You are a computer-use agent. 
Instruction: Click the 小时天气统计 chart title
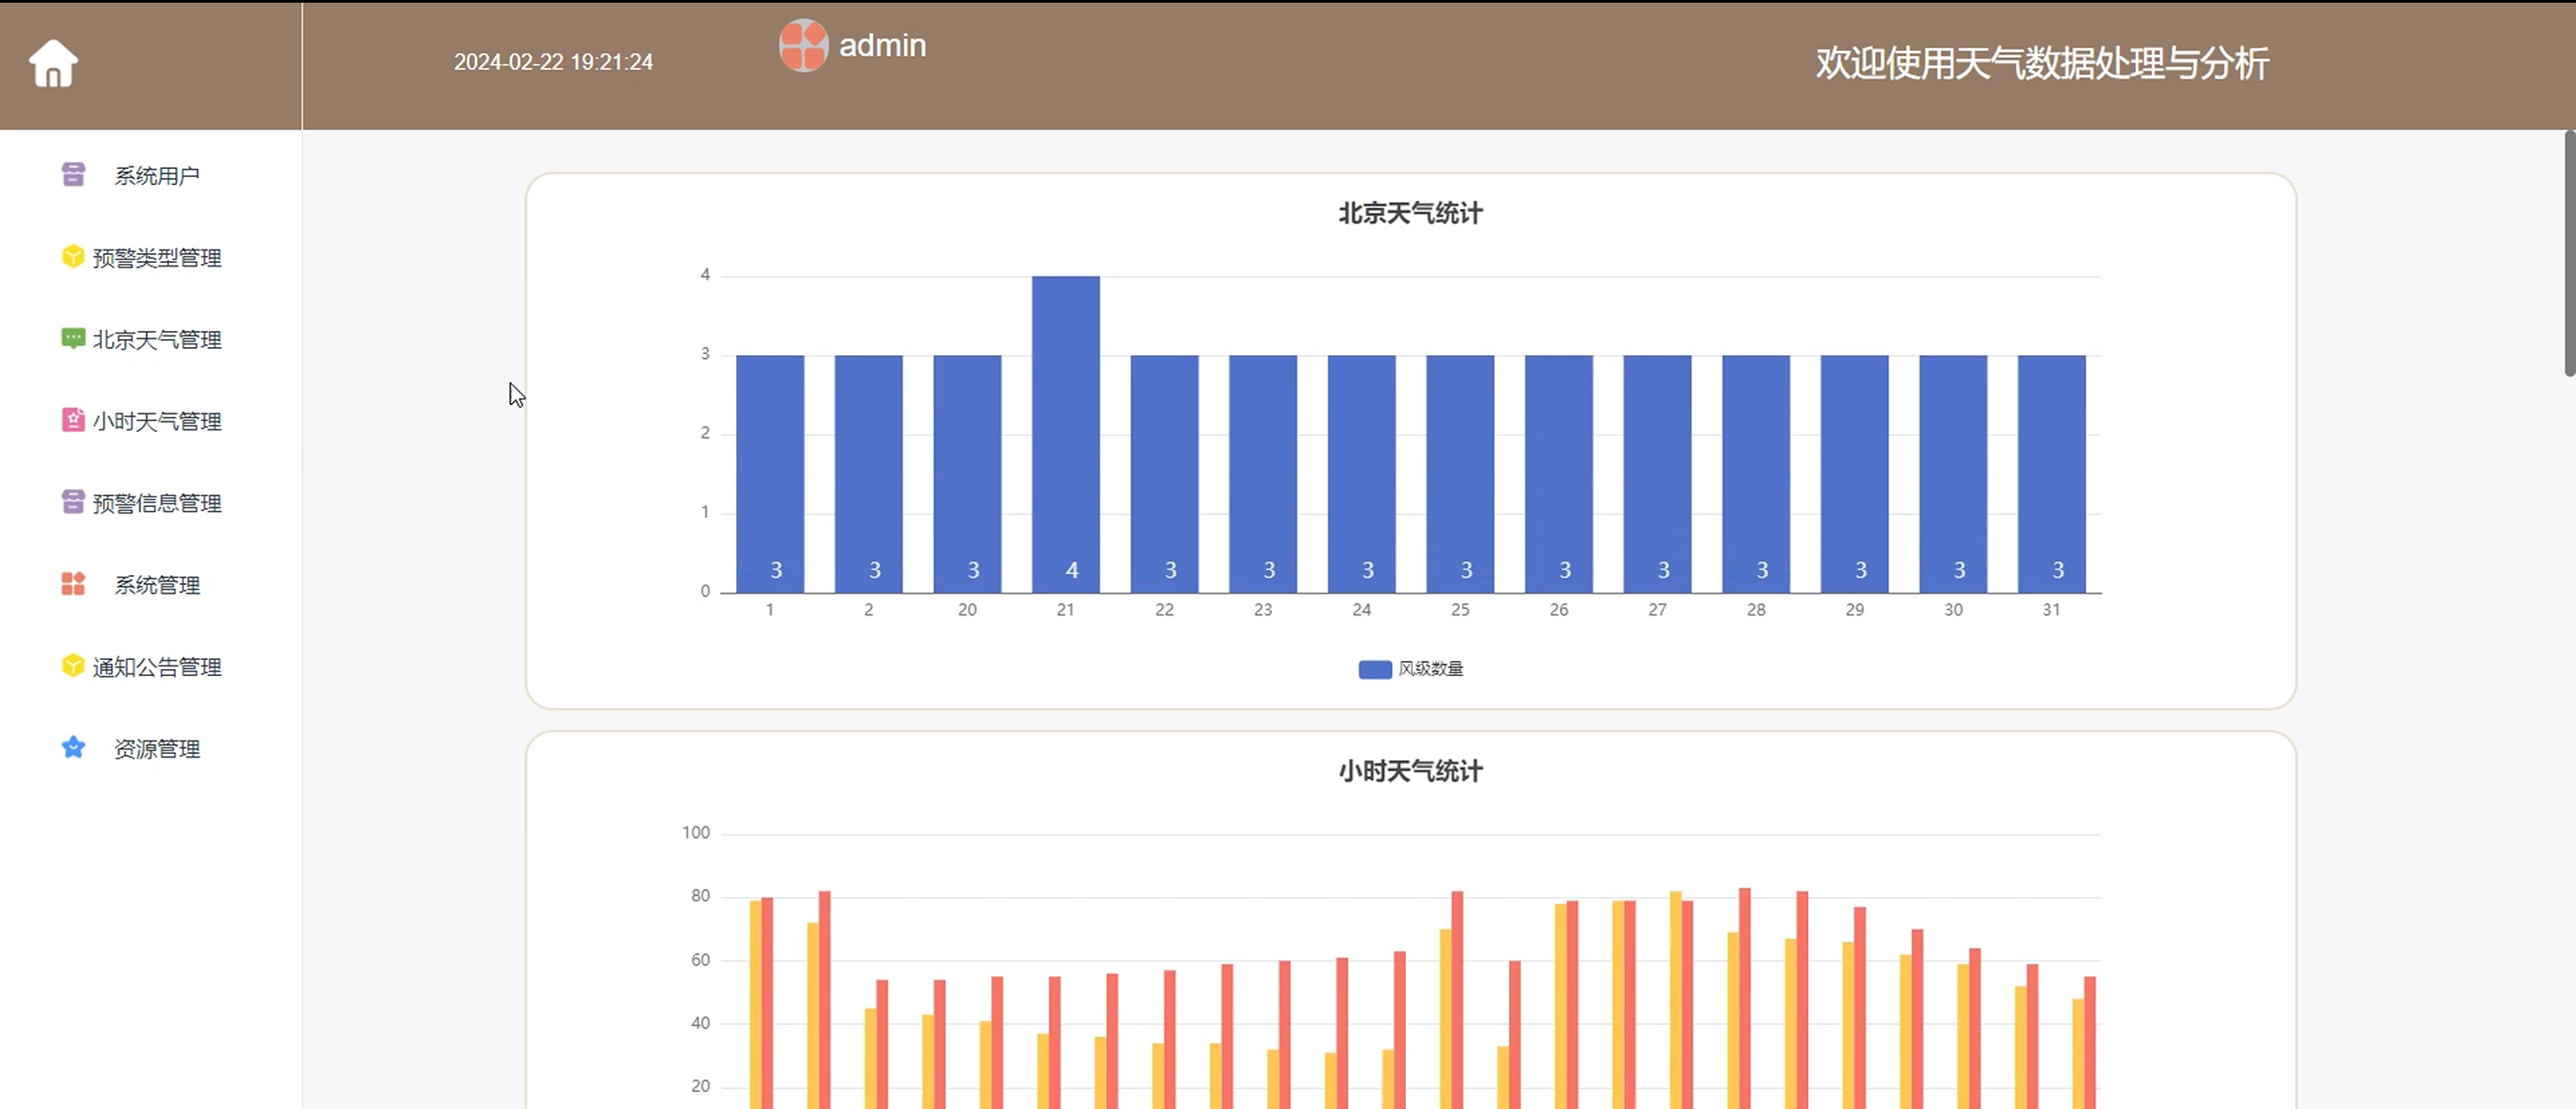[1411, 771]
